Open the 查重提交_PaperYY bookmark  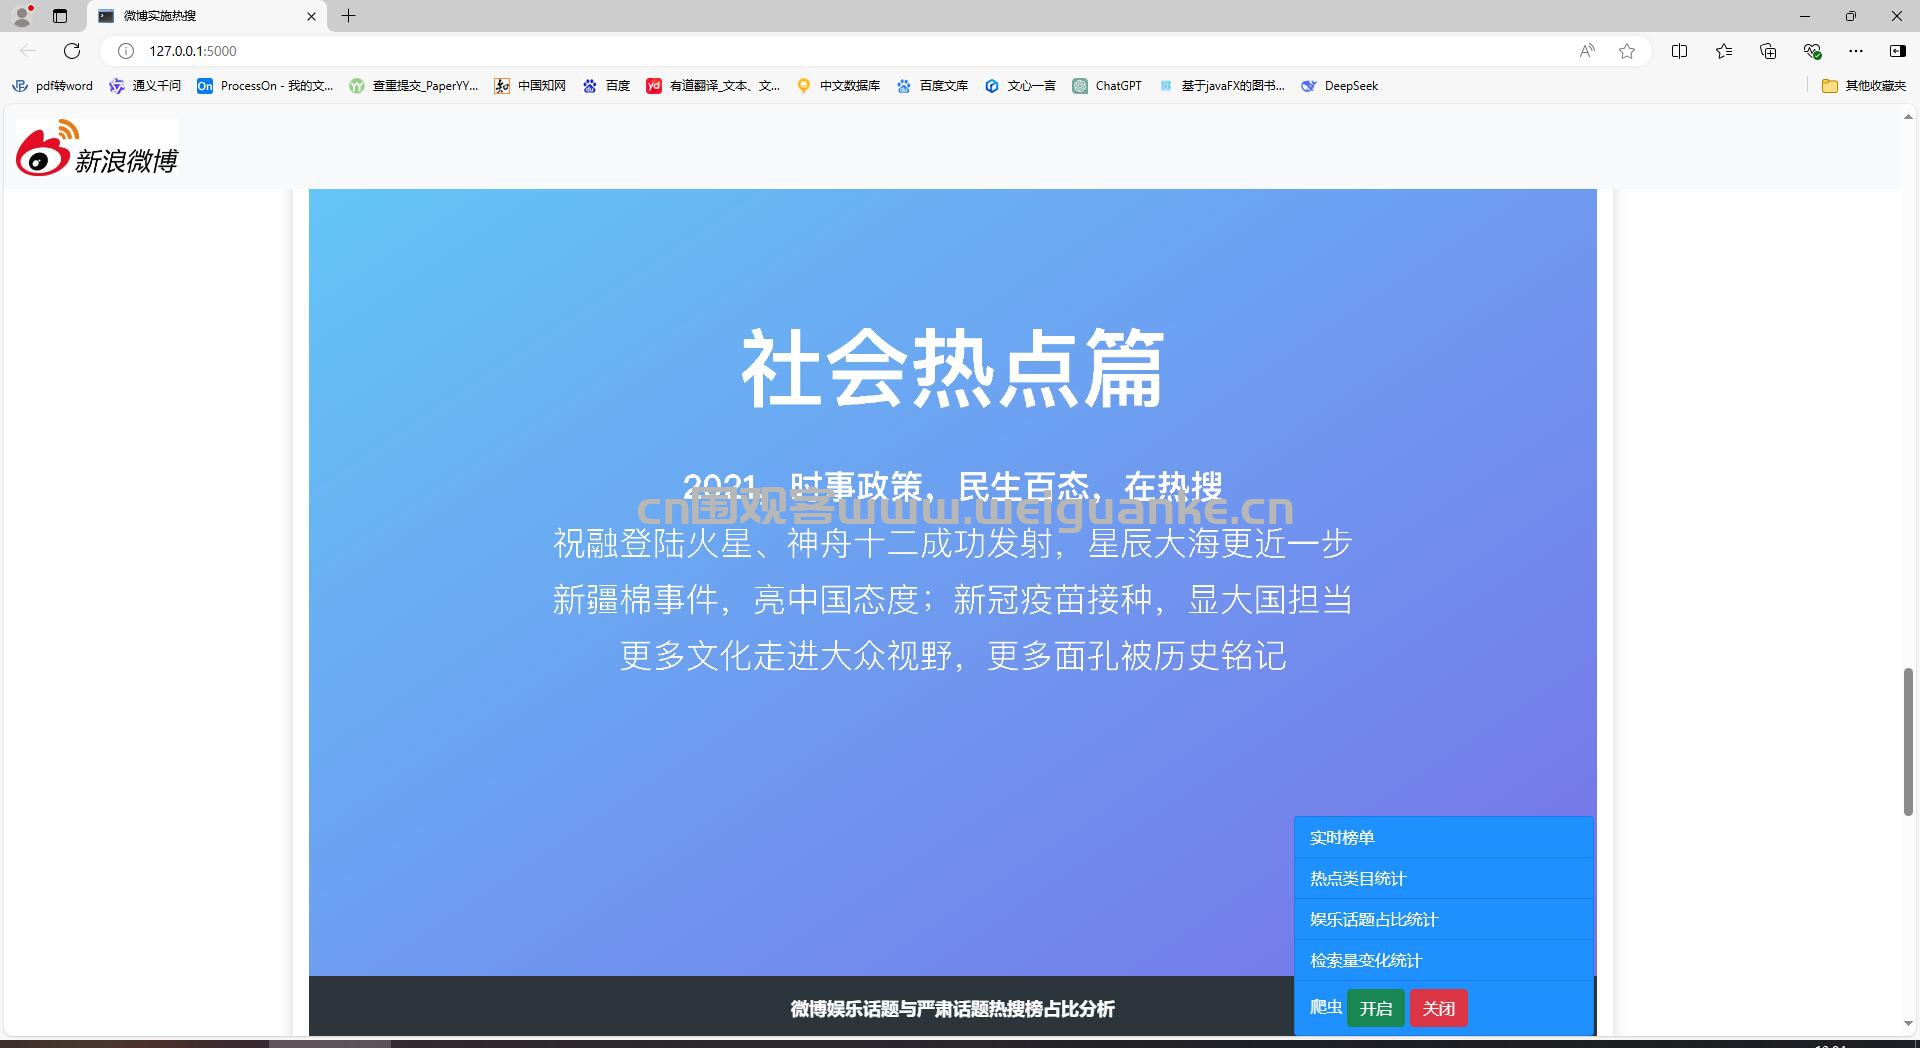[x=414, y=86]
